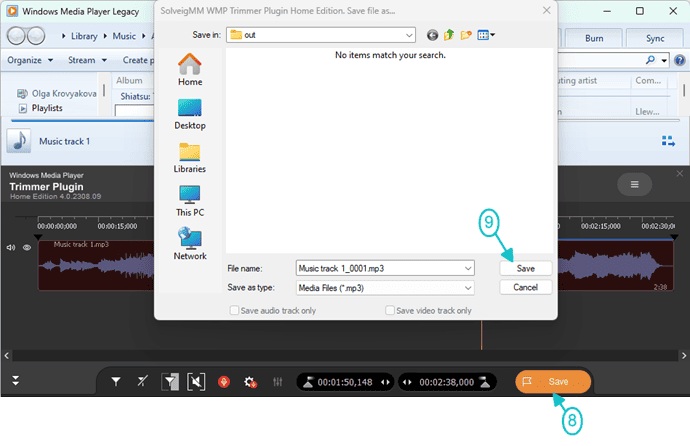Switch to Now Playing view icon
690x446 pixels.
click(x=668, y=141)
